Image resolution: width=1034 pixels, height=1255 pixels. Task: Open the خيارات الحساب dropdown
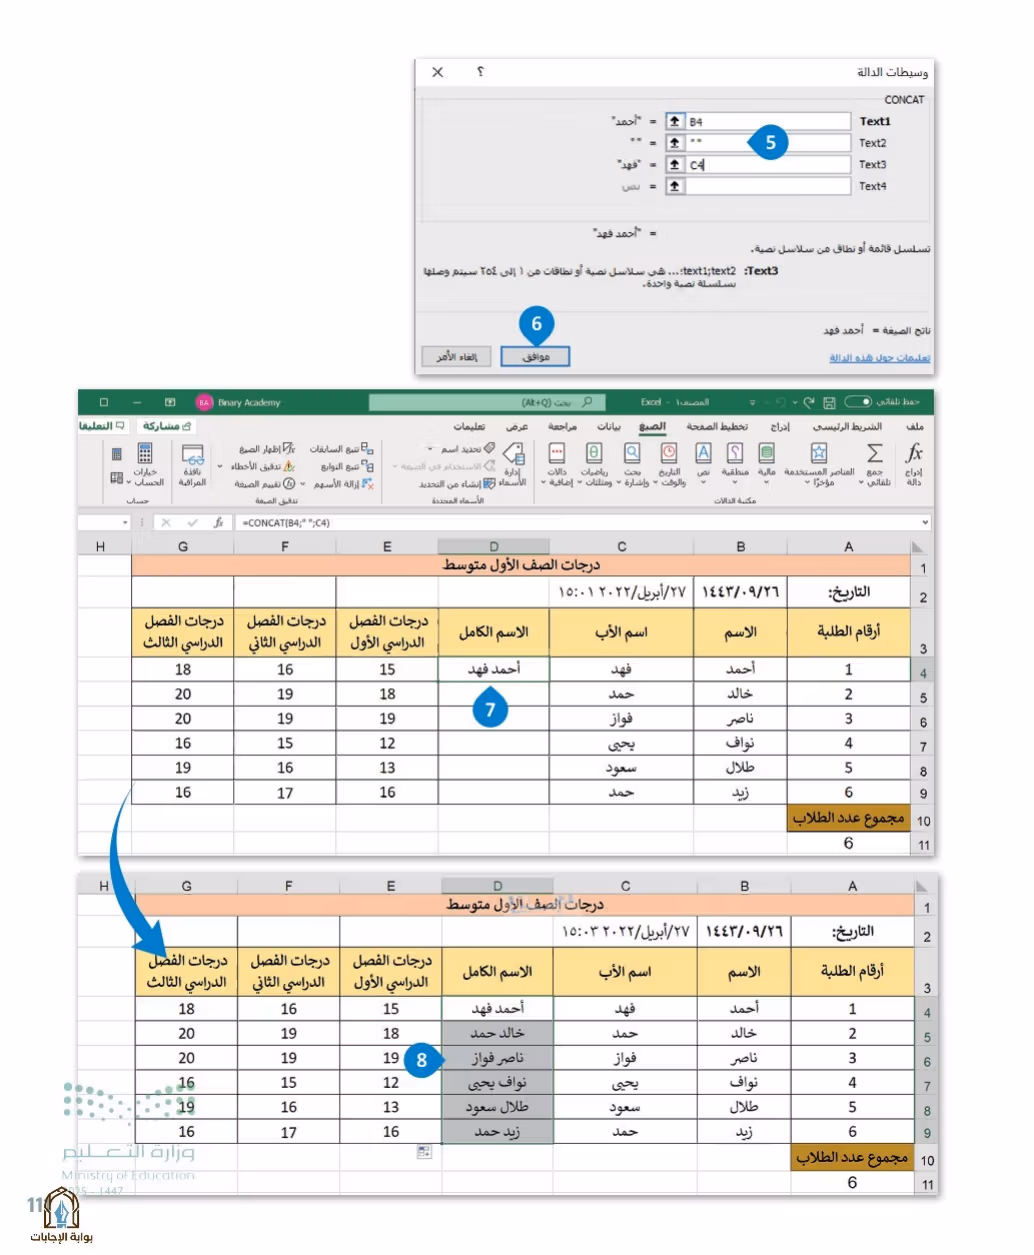point(146,464)
